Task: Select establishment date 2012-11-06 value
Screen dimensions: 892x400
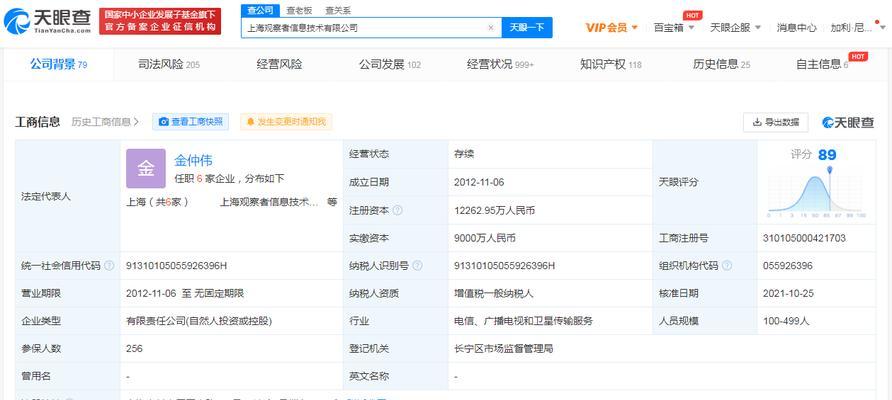Action: (x=479, y=183)
